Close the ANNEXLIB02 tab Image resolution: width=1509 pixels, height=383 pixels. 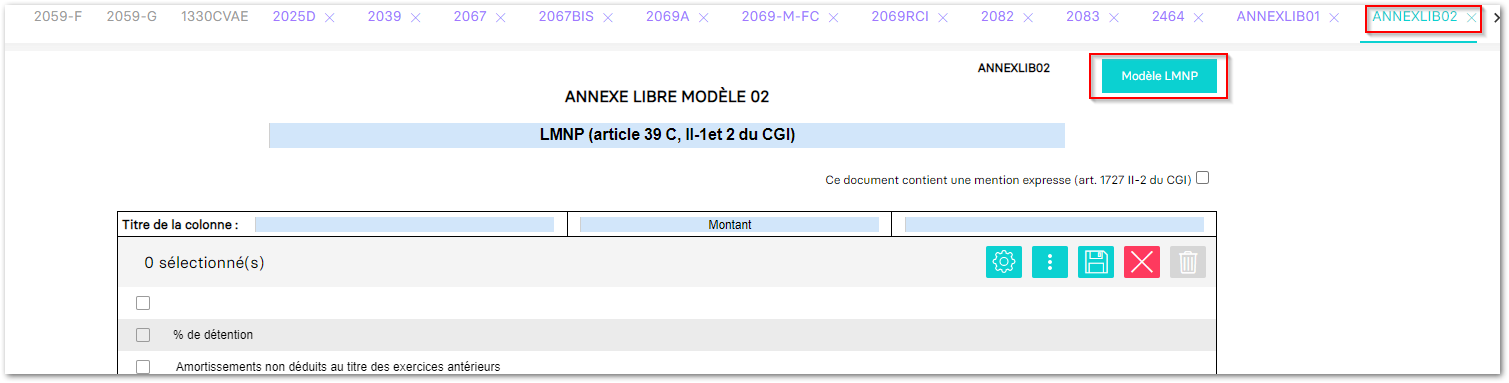1471,18
